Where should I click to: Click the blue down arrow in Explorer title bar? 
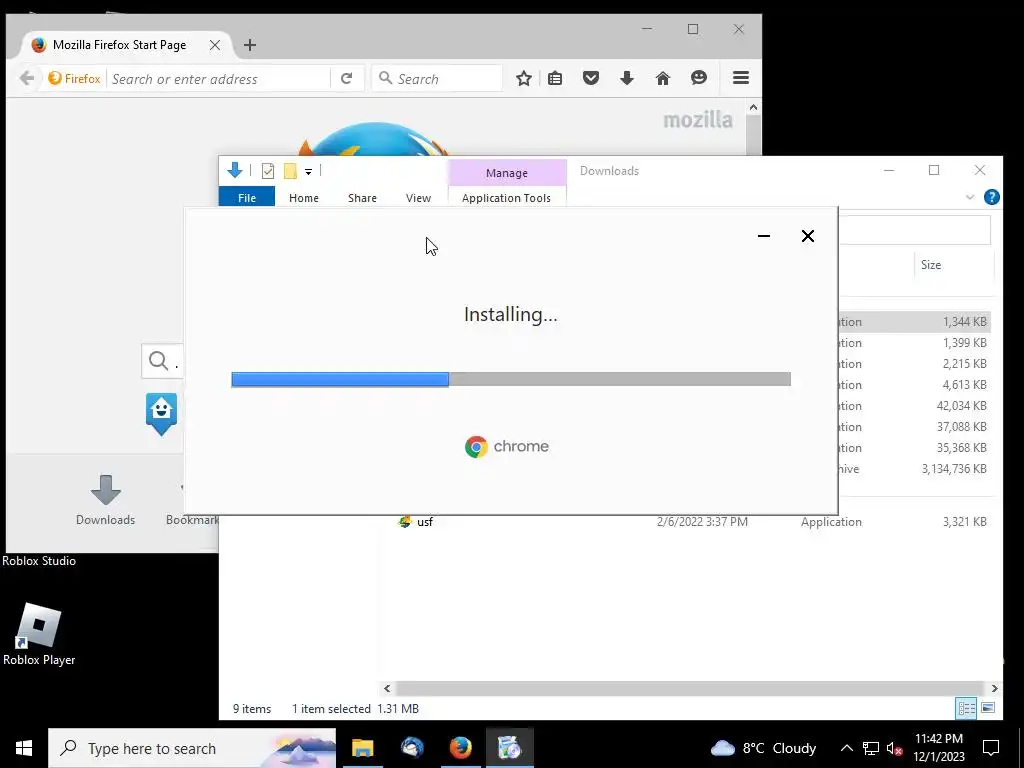(x=235, y=171)
